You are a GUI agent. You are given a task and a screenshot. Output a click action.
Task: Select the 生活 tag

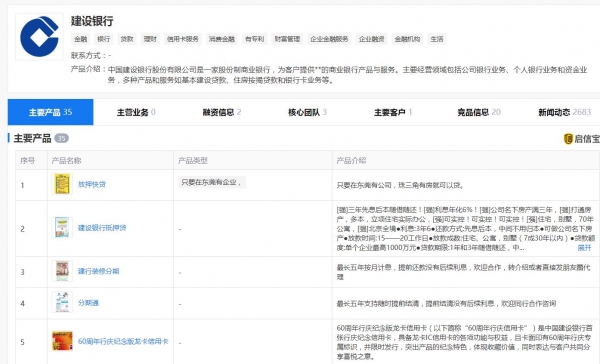(437, 39)
